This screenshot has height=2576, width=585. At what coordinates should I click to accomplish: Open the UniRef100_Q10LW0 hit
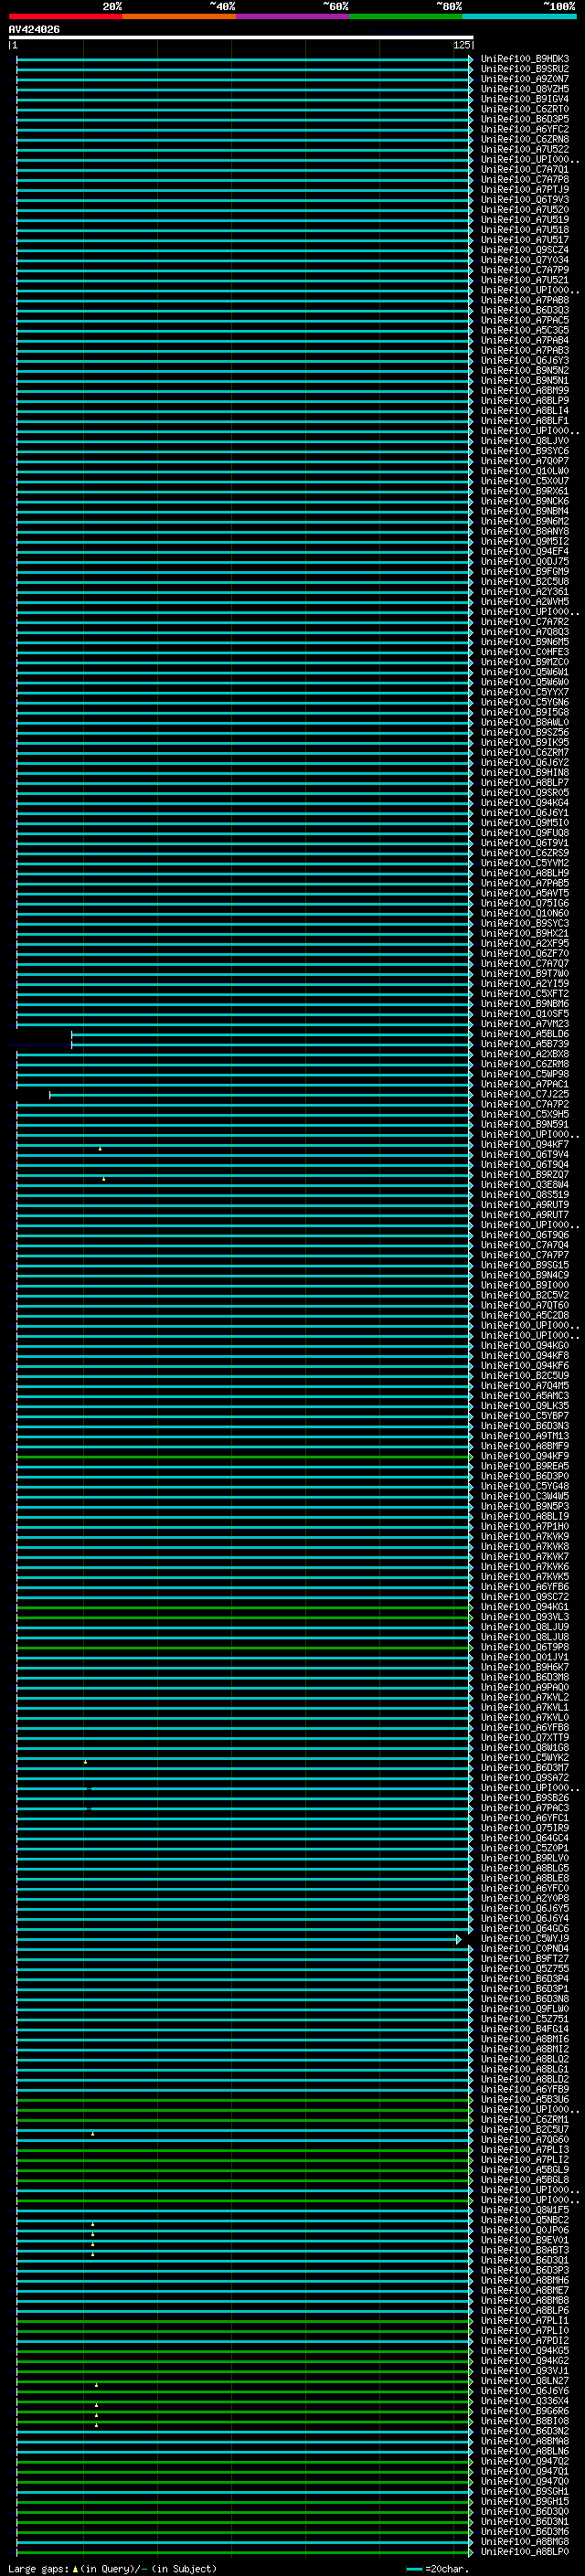525,471
